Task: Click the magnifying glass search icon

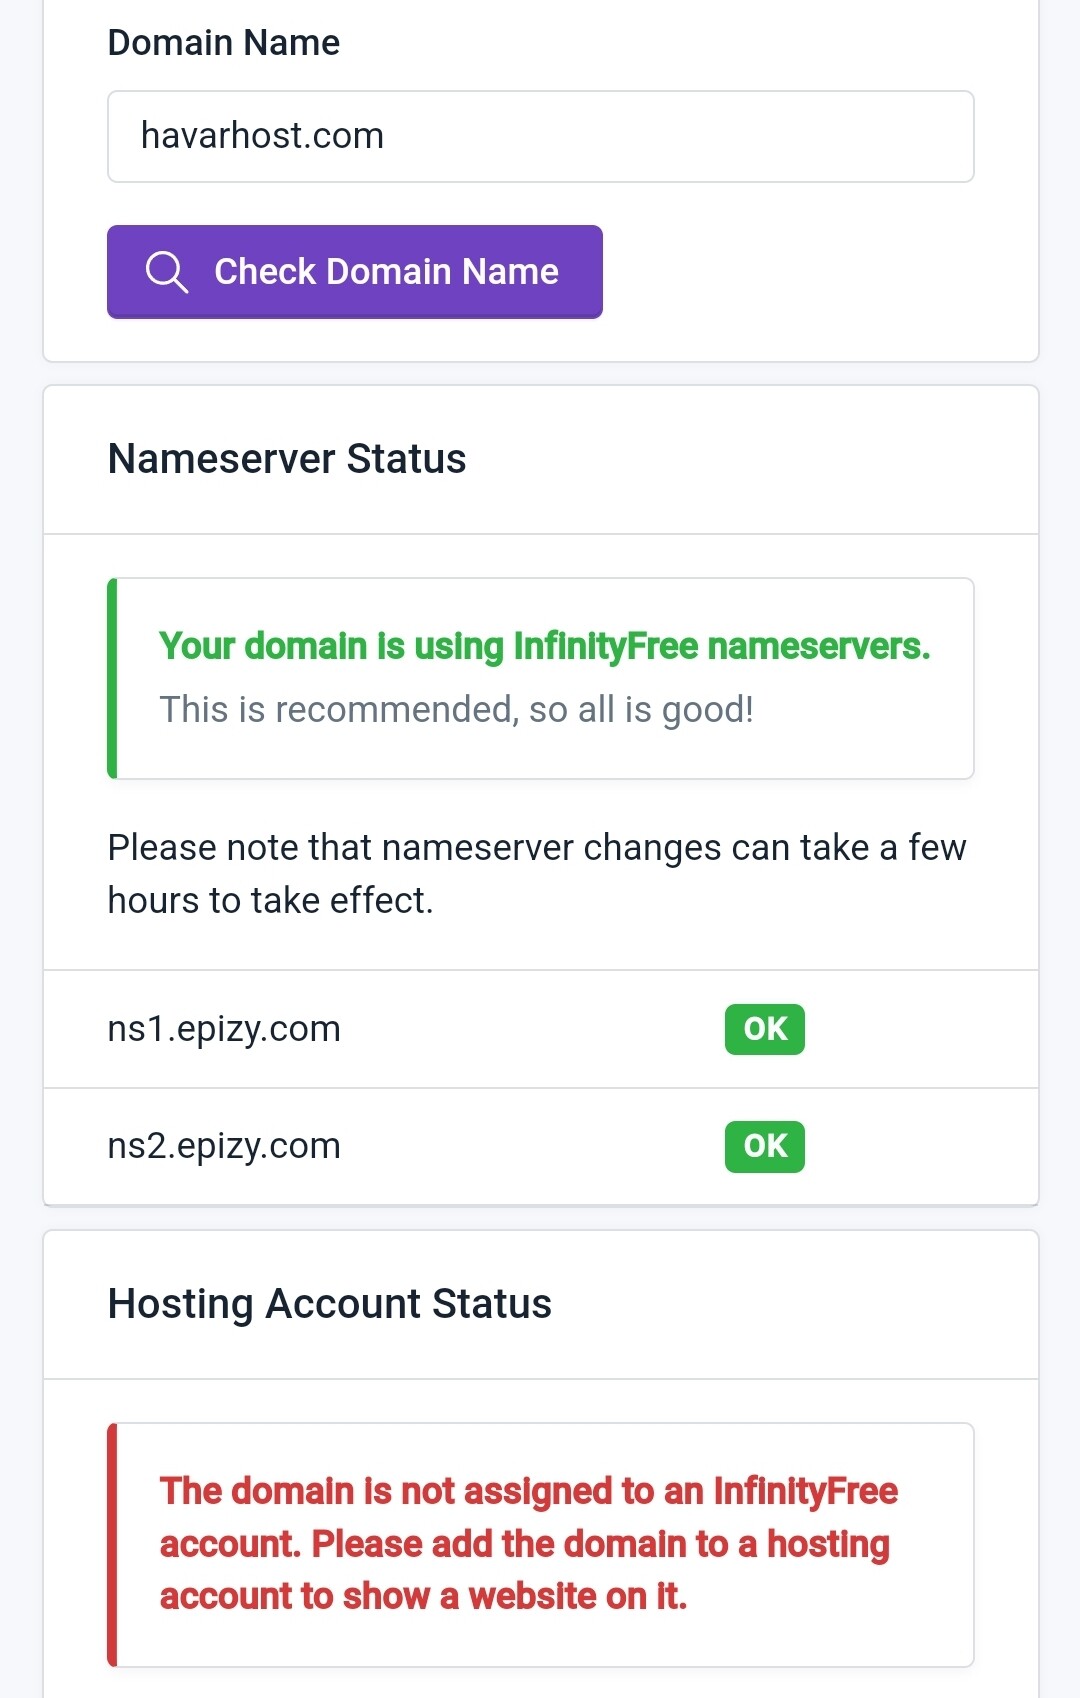Action: tap(166, 272)
